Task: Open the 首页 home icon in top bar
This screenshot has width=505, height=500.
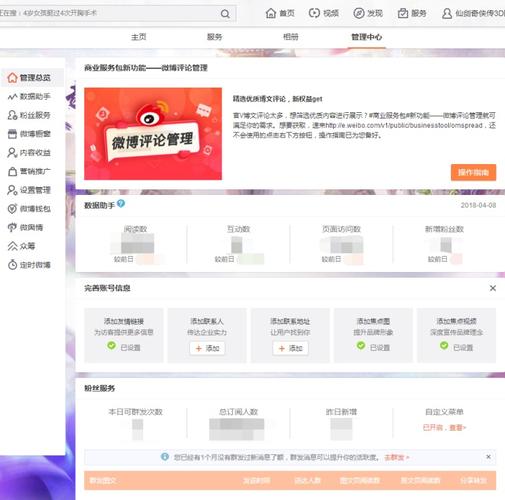Action: pos(271,13)
